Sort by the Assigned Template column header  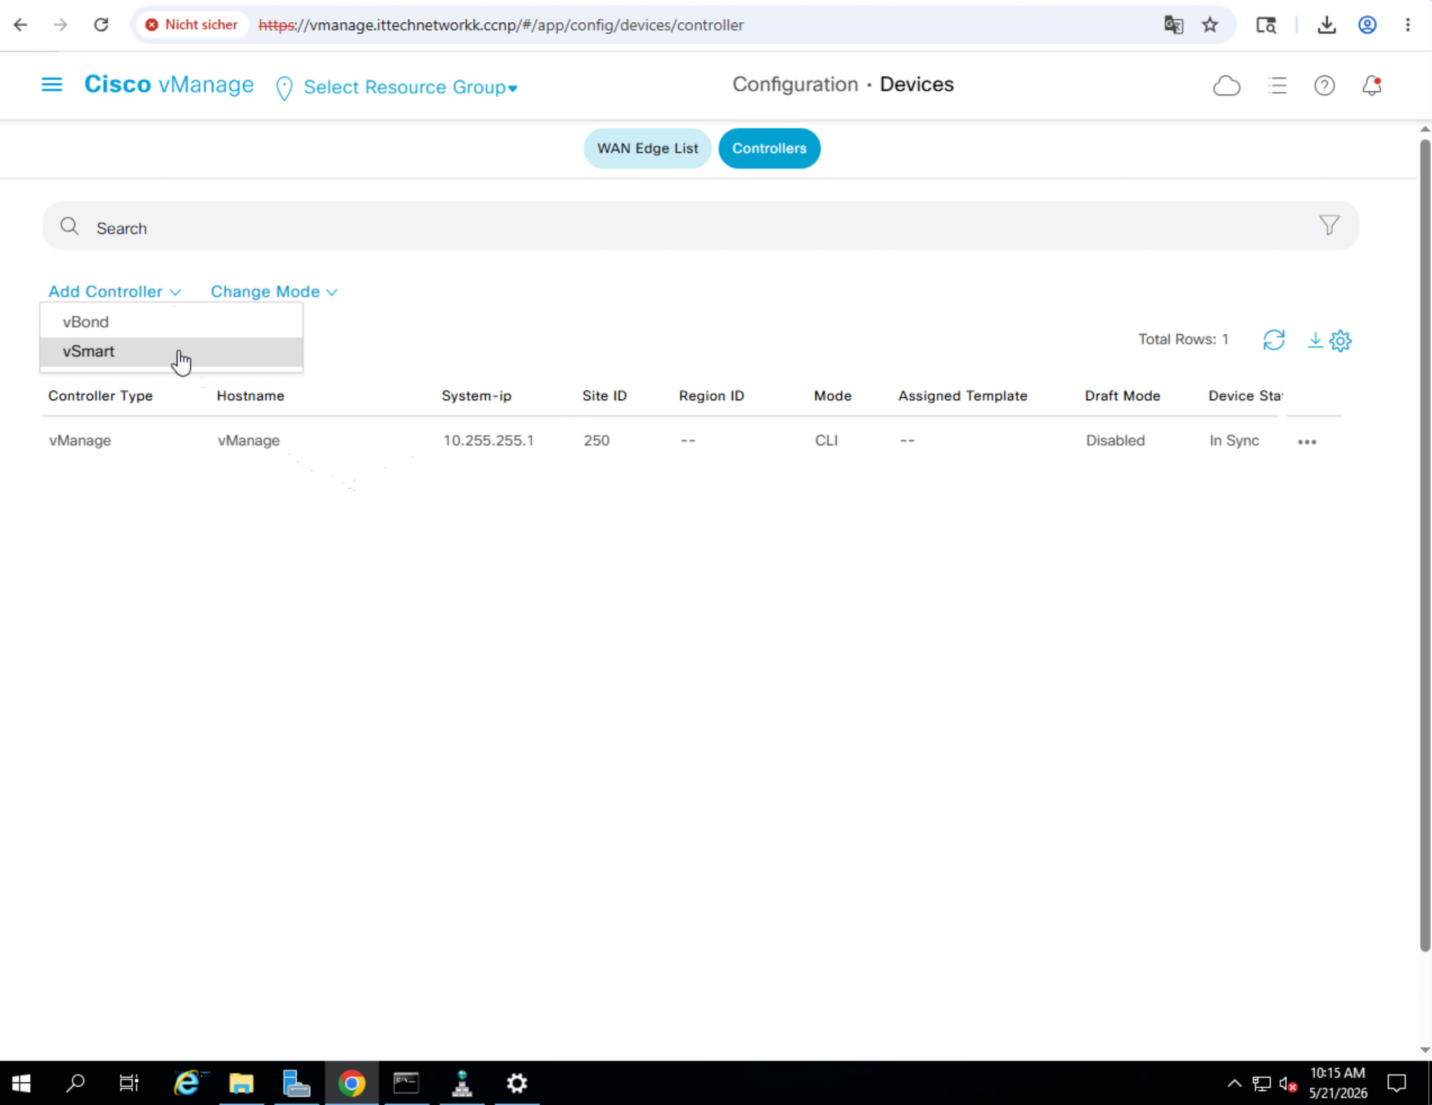tap(962, 396)
